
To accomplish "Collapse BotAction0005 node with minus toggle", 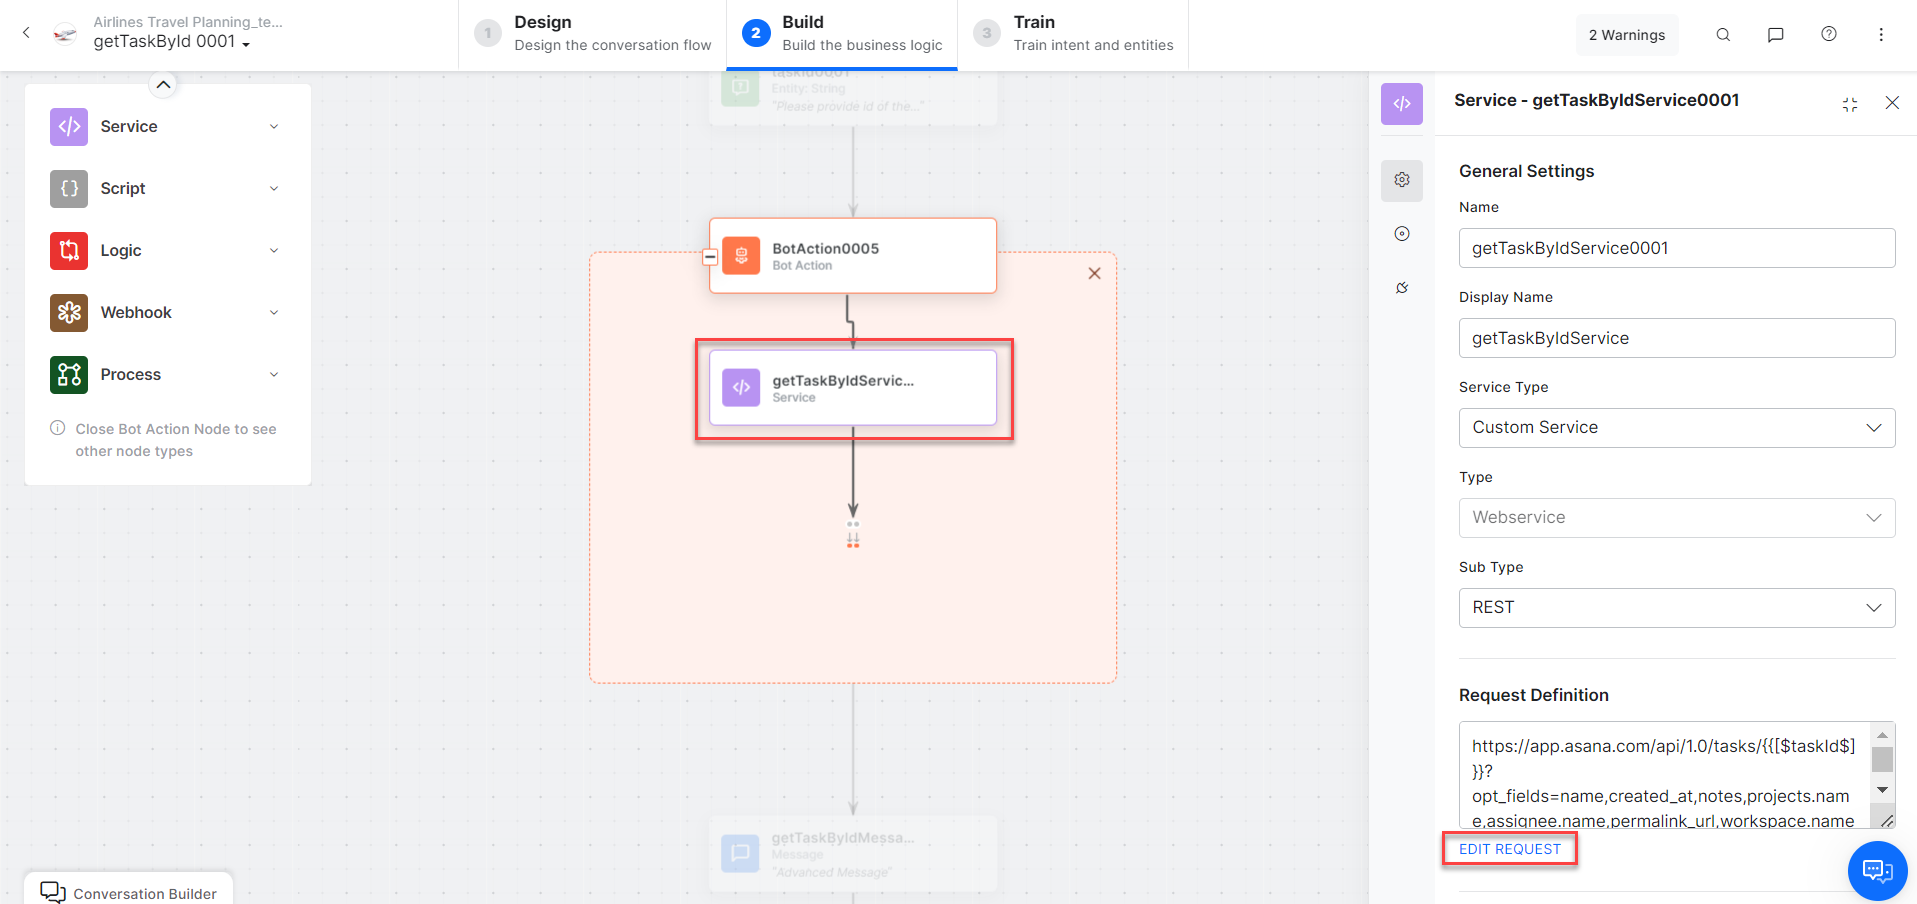I will (710, 257).
